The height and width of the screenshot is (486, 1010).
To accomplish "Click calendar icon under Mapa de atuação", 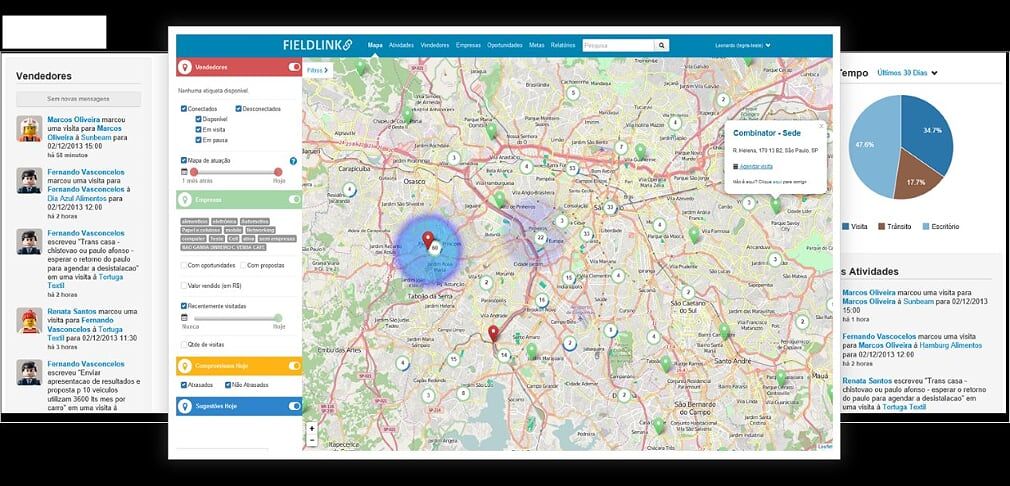I will click(x=184, y=172).
